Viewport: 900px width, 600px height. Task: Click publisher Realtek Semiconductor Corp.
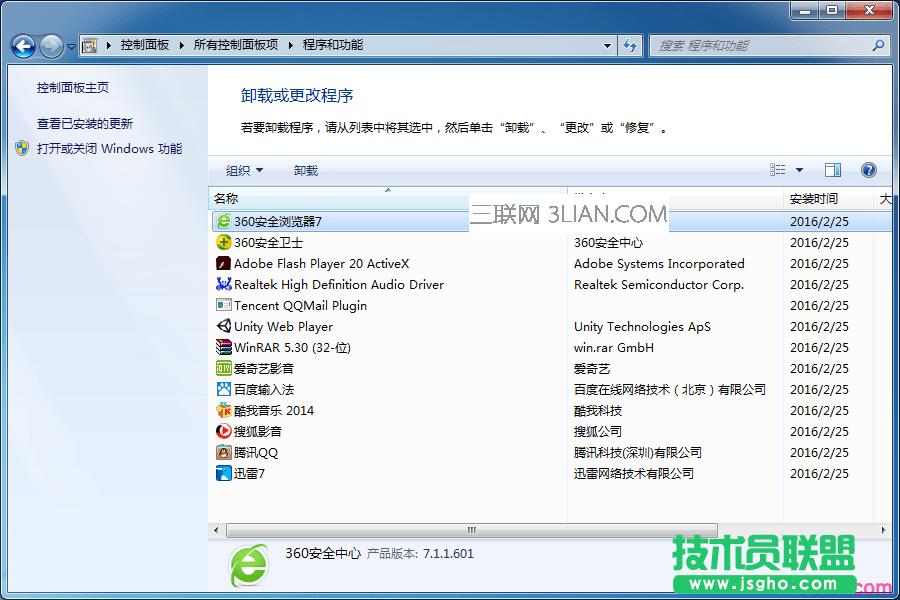[x=659, y=285]
